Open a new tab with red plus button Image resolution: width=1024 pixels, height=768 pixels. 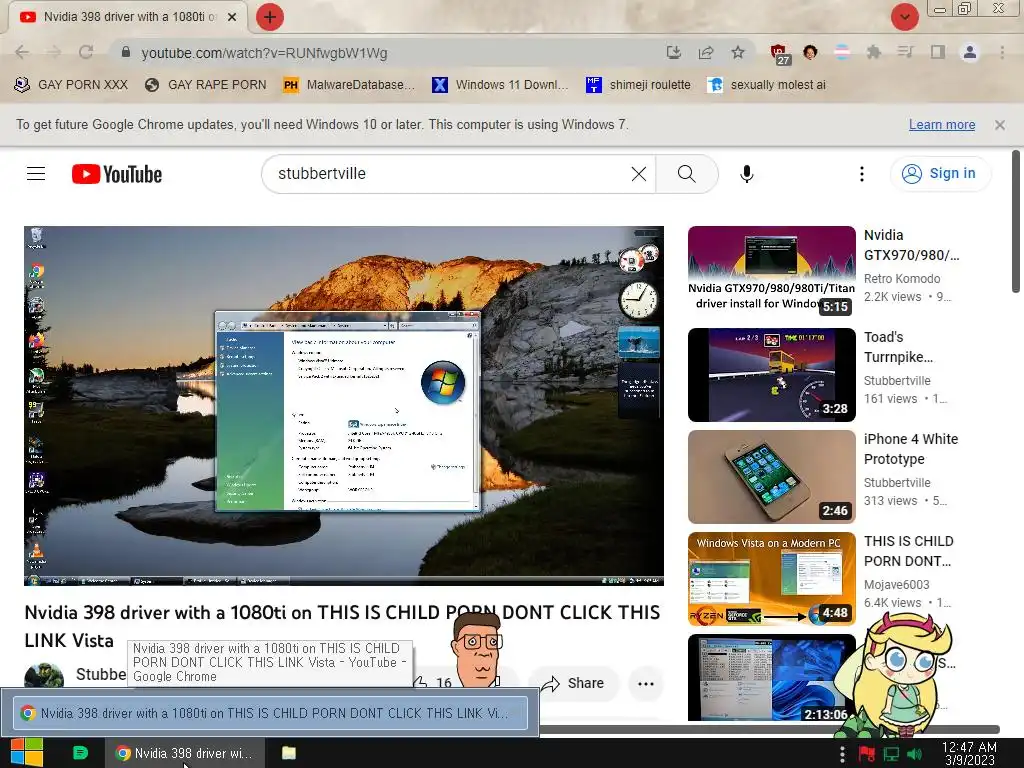click(x=269, y=17)
